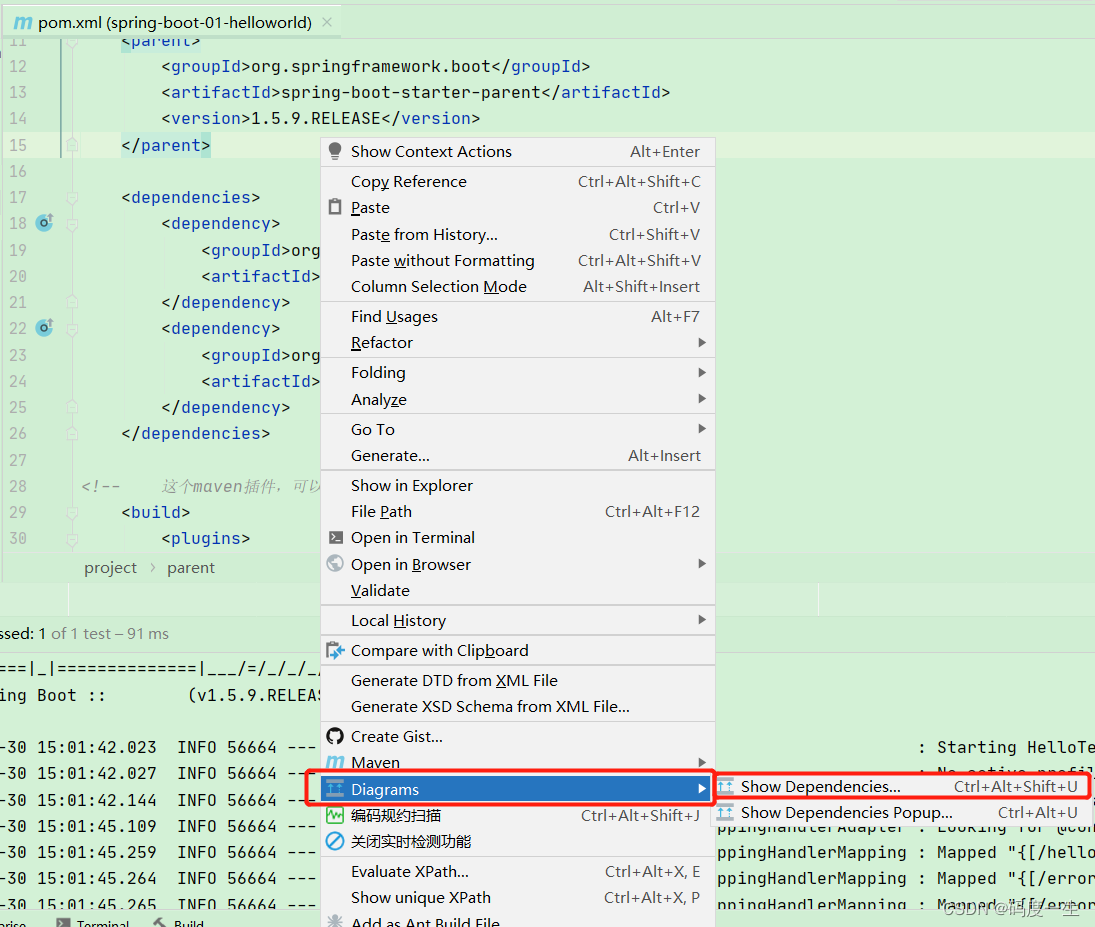
Task: Open Show Dependencies... from Diagrams submenu
Action: 902,787
